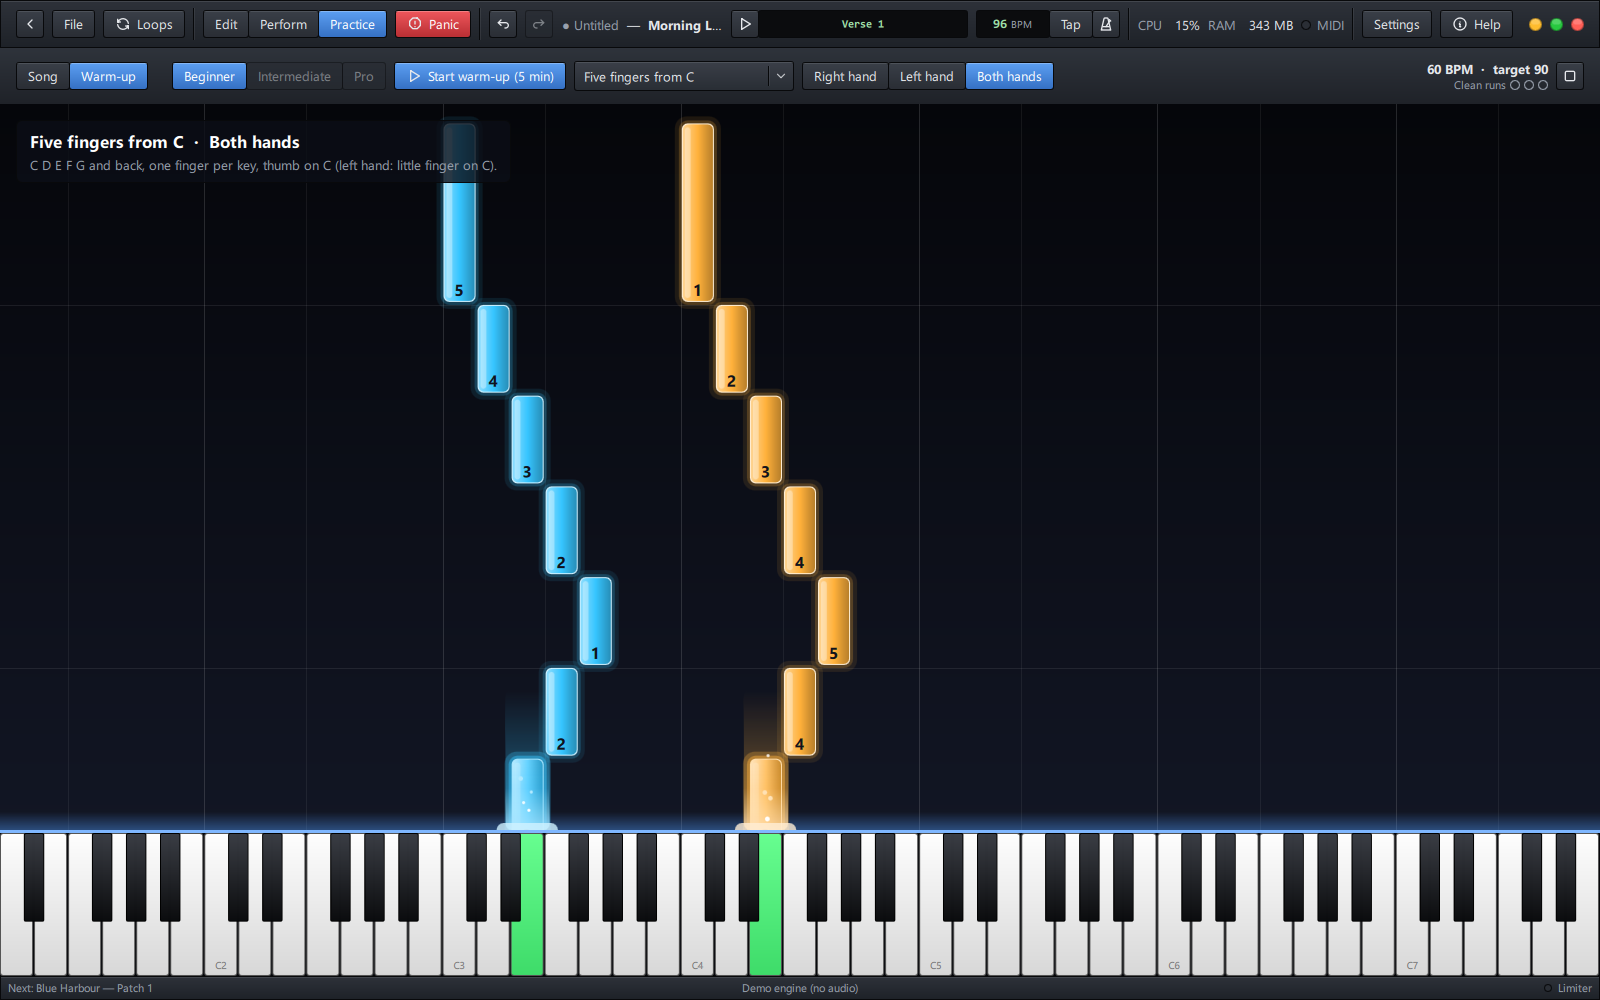This screenshot has height=1000, width=1600.
Task: Go back with the left chevron button
Action: point(30,24)
